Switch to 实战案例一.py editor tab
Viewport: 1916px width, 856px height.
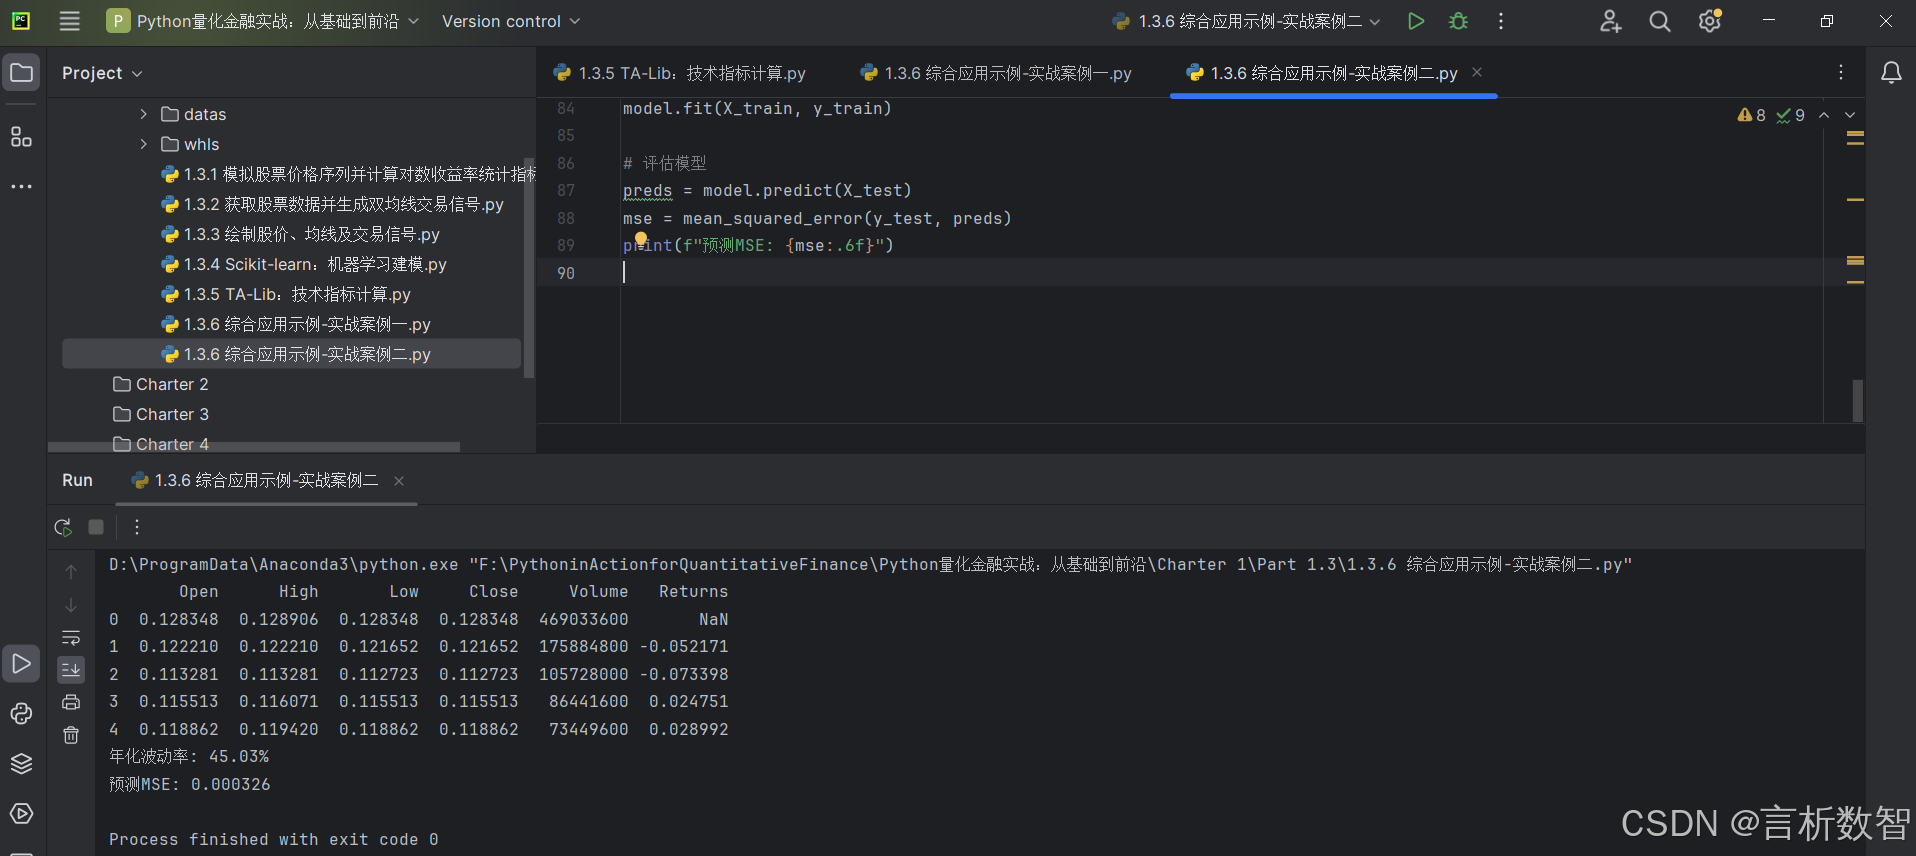[x=996, y=73]
